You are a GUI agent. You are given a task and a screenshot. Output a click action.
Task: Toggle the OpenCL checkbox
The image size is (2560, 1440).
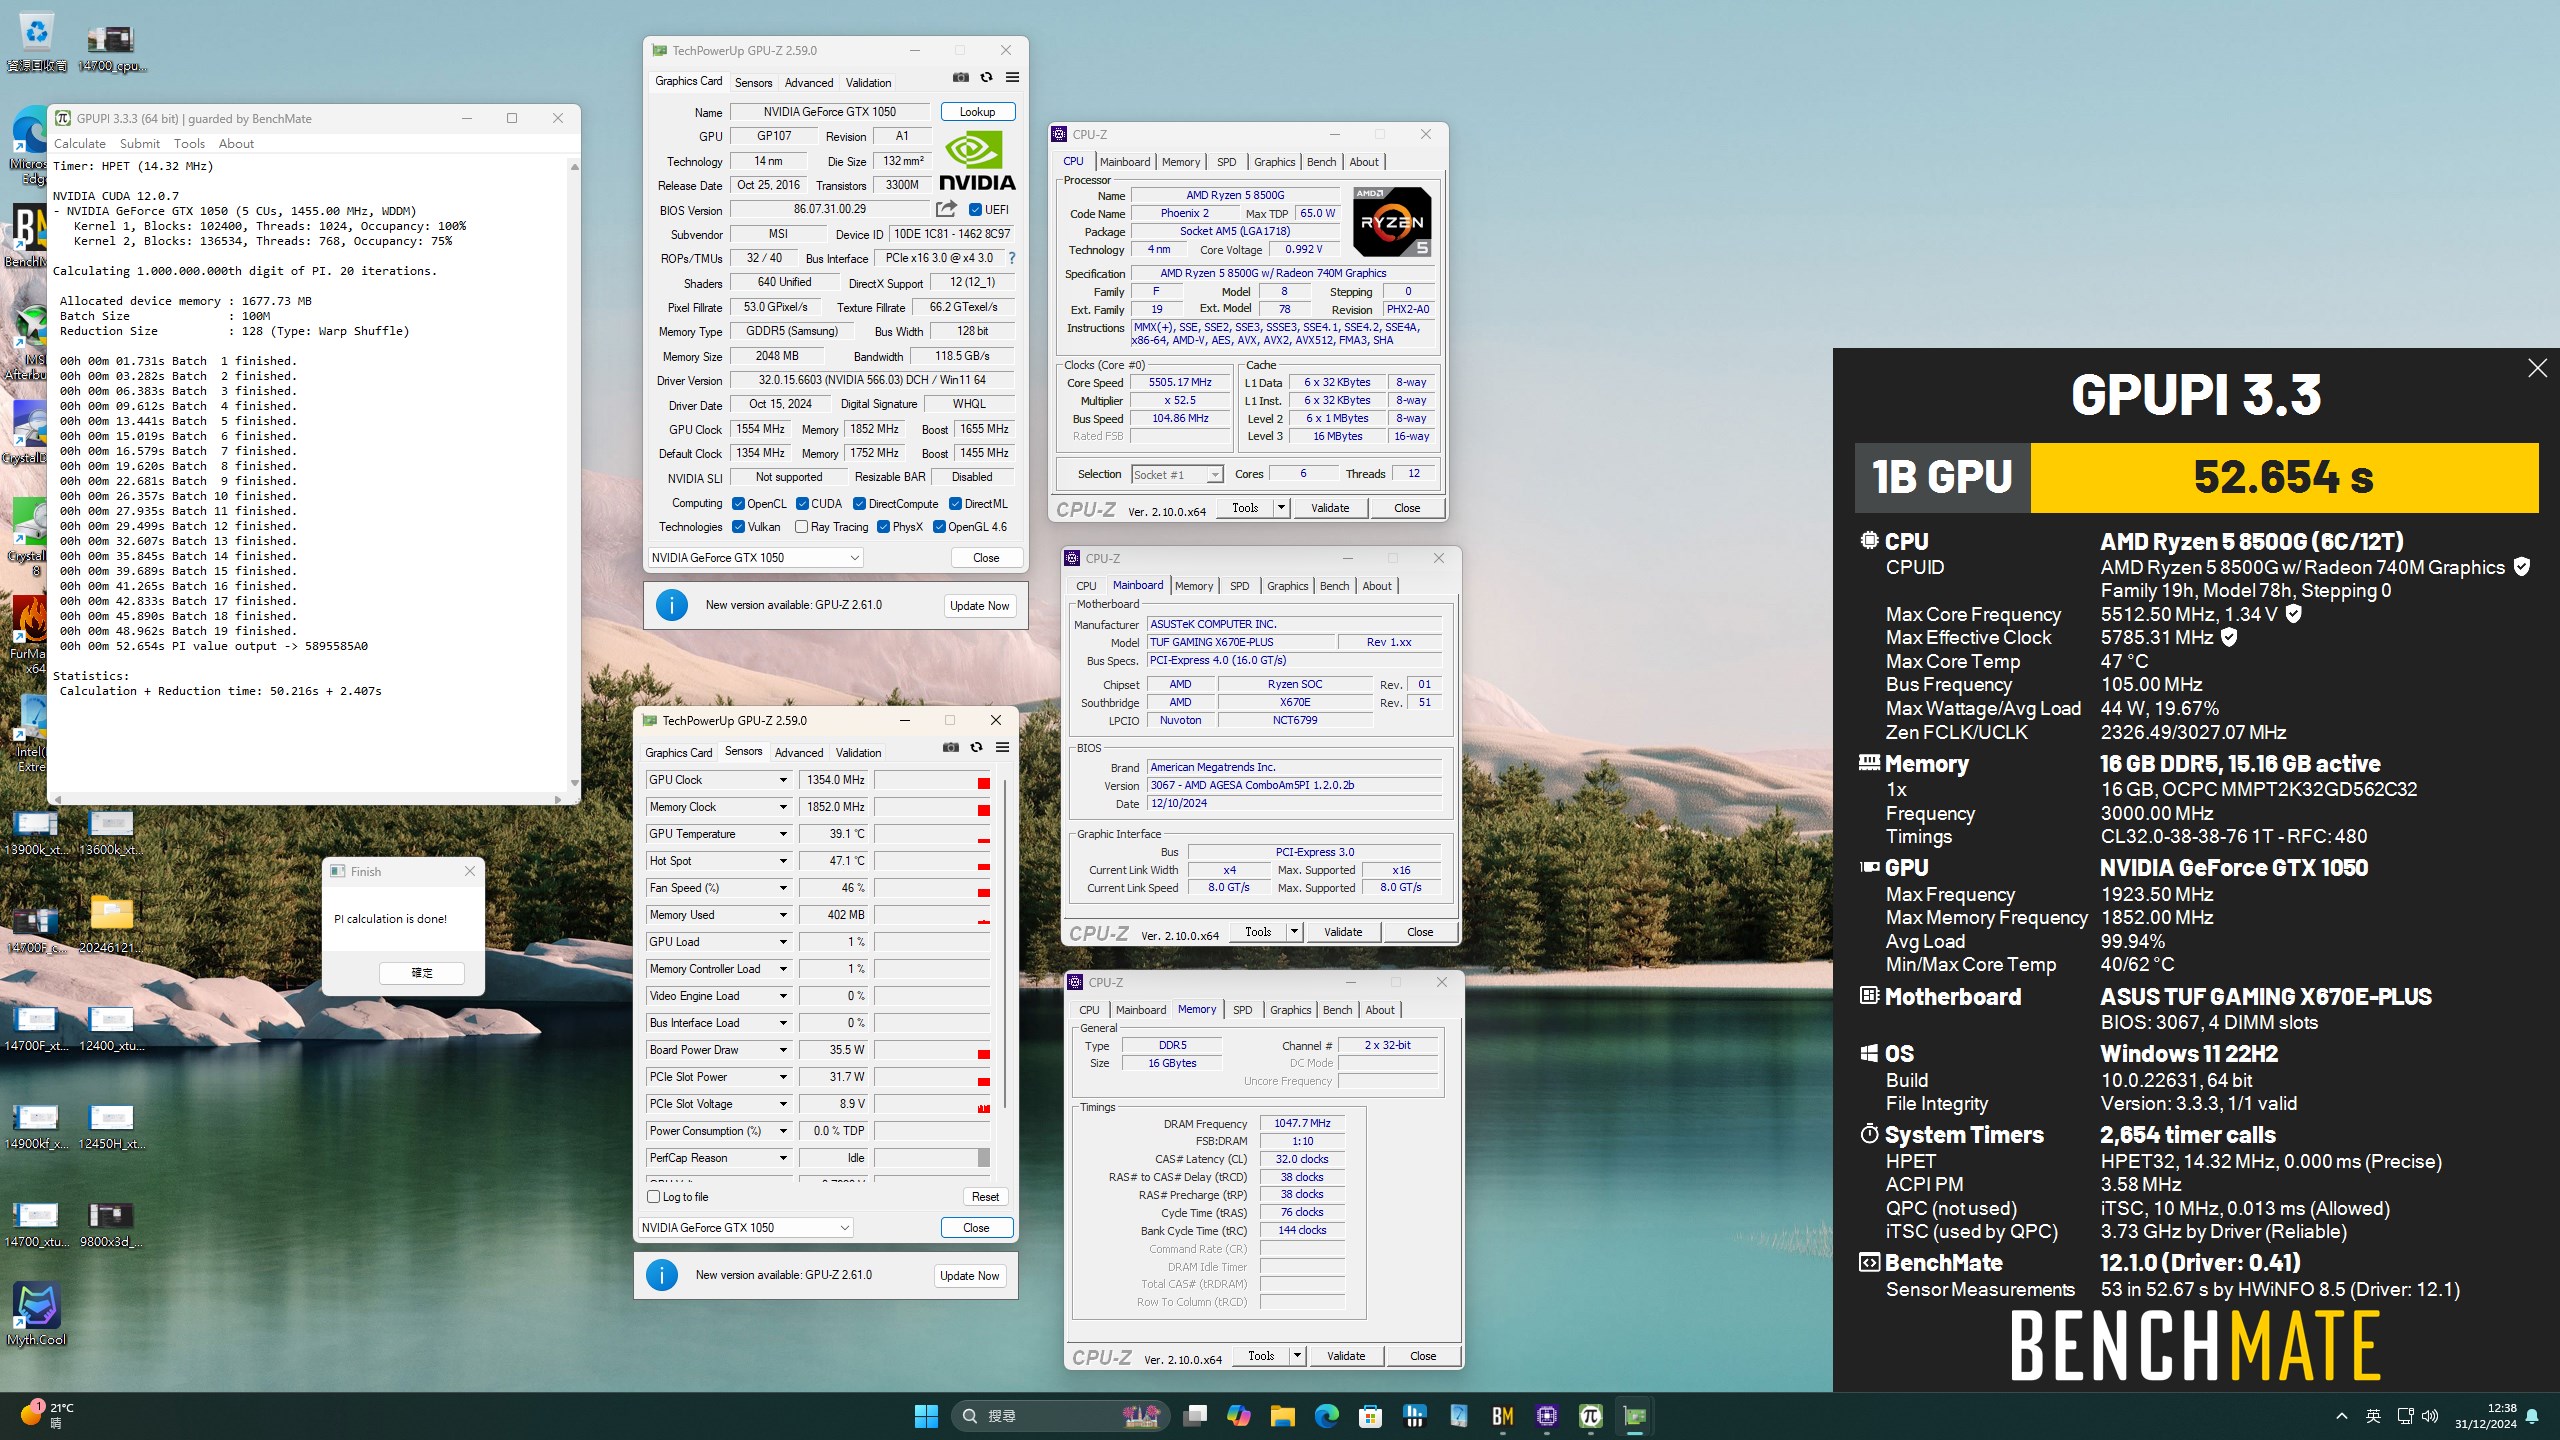click(x=738, y=503)
